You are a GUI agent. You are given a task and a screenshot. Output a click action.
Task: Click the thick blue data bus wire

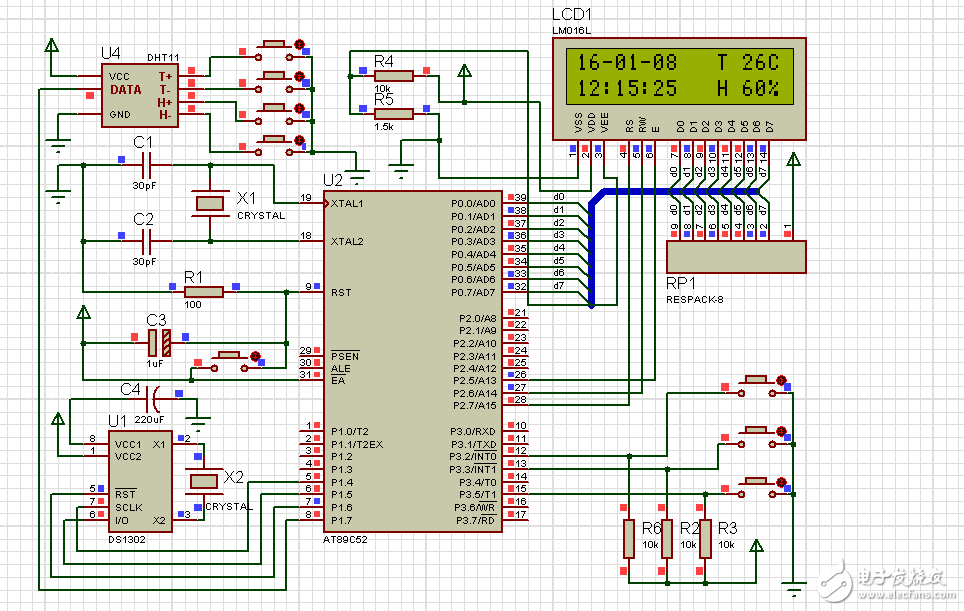591,250
